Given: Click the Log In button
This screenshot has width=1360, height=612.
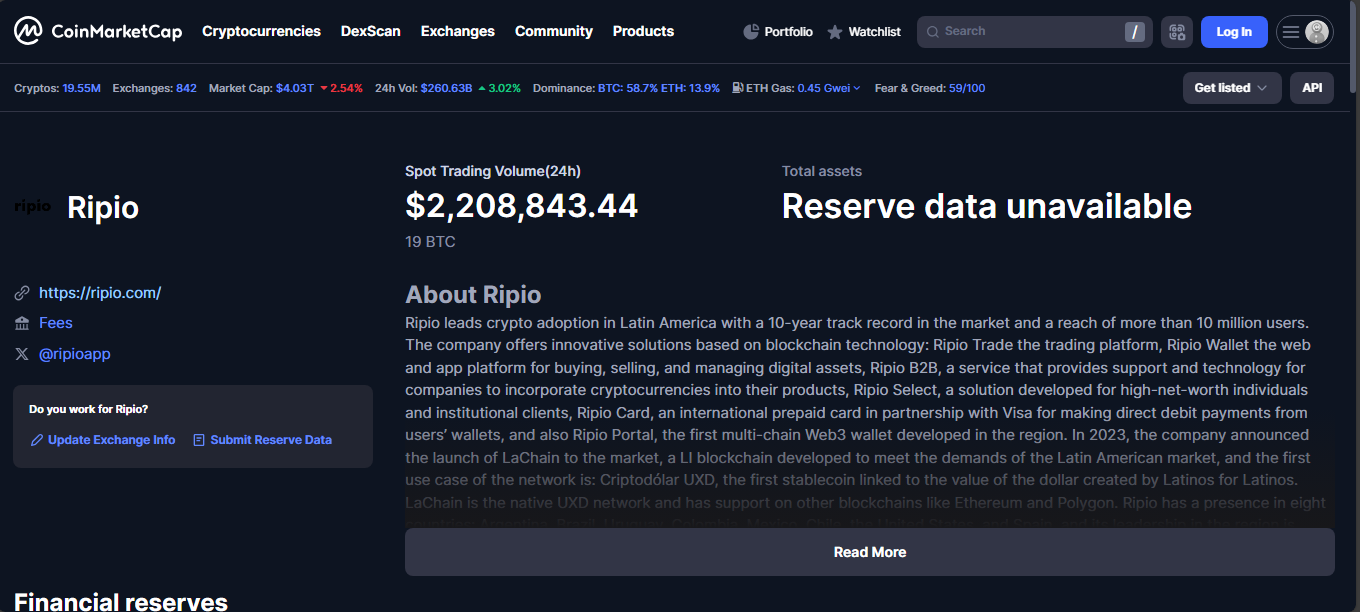Looking at the screenshot, I should click(x=1233, y=32).
